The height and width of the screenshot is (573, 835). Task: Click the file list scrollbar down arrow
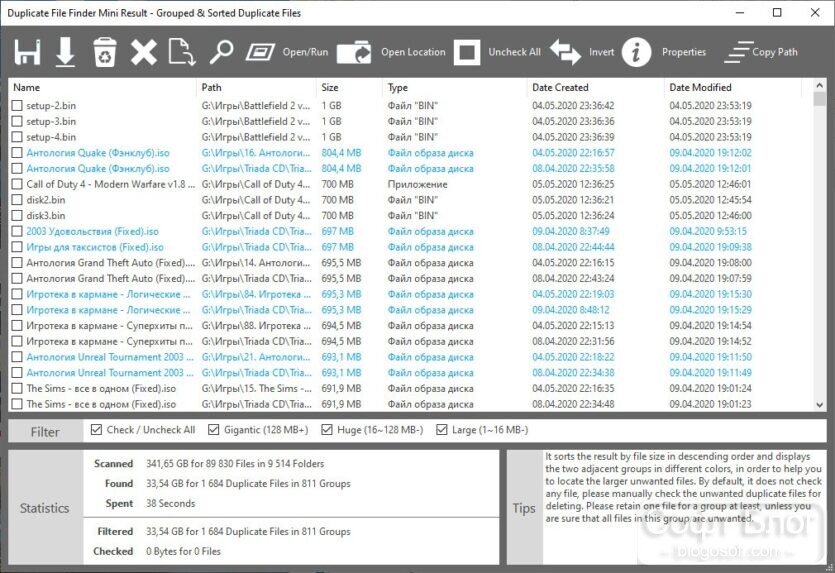point(820,405)
